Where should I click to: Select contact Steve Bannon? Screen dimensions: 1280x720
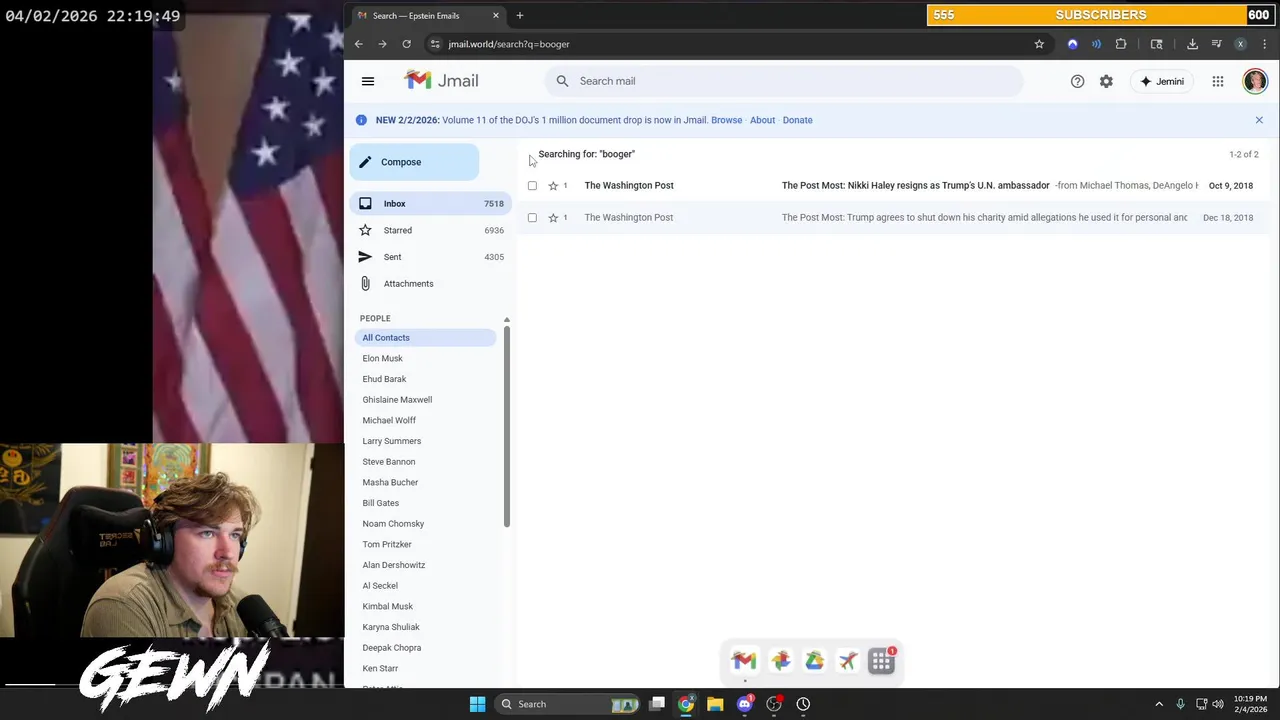tap(389, 462)
